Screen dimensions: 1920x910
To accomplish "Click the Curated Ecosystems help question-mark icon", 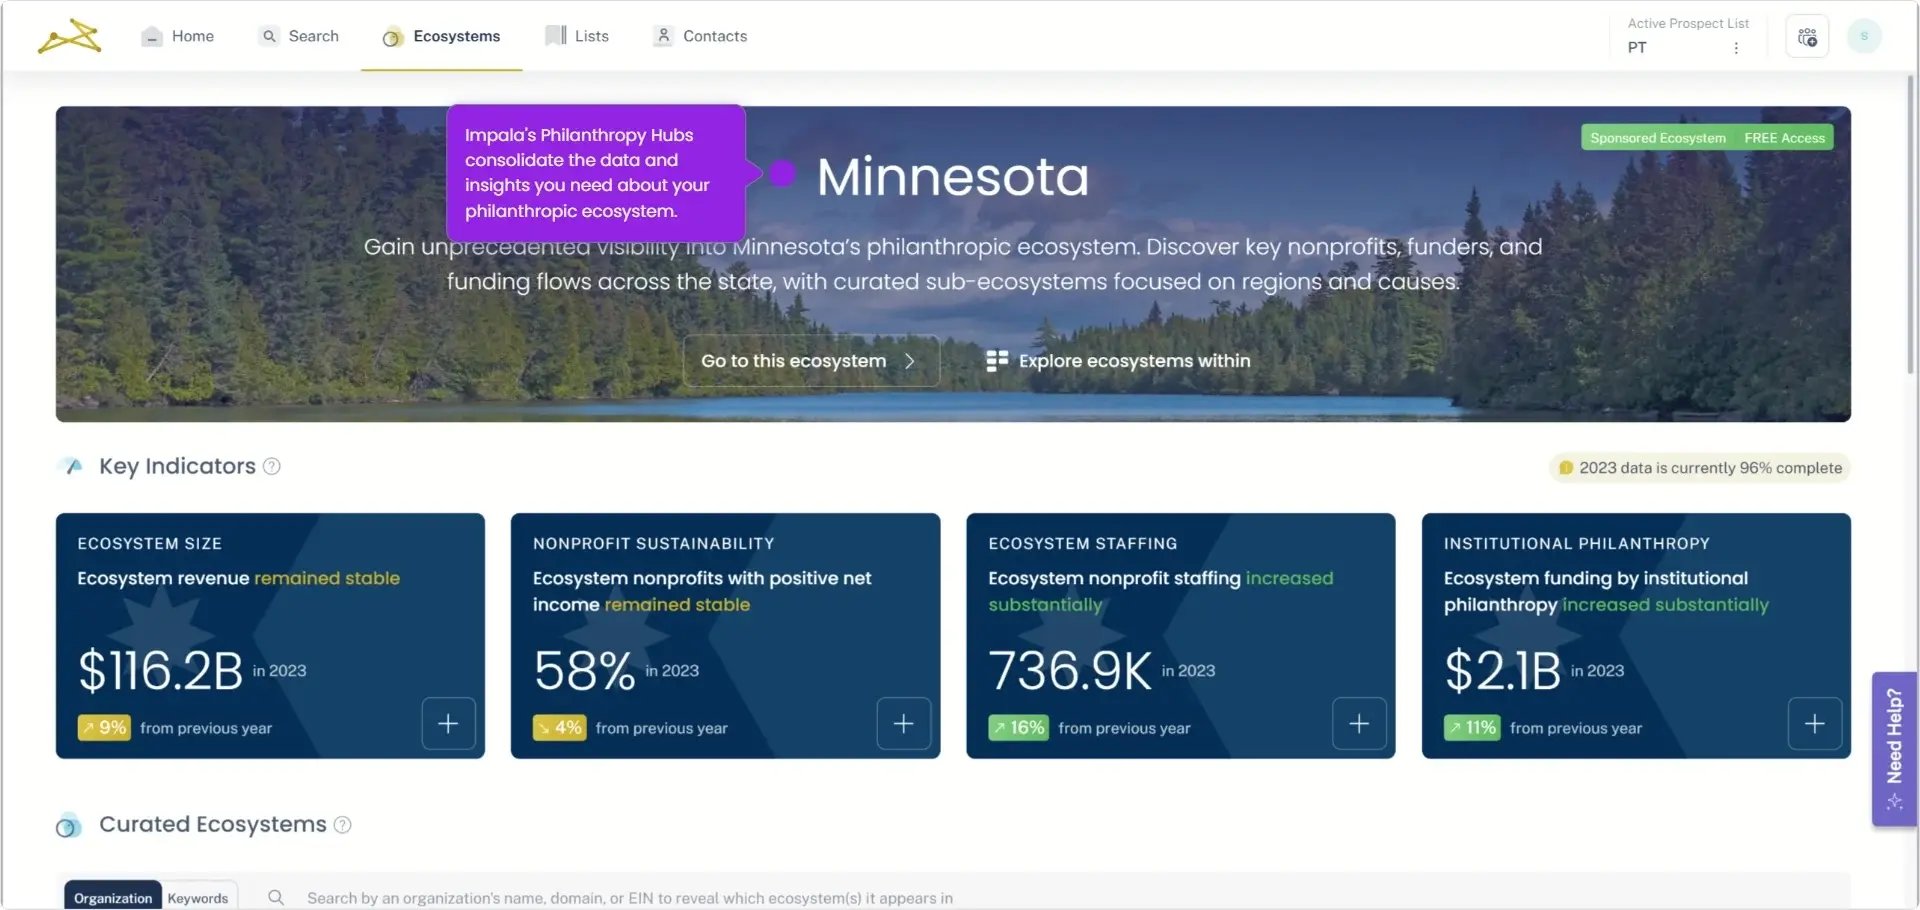I will point(342,825).
